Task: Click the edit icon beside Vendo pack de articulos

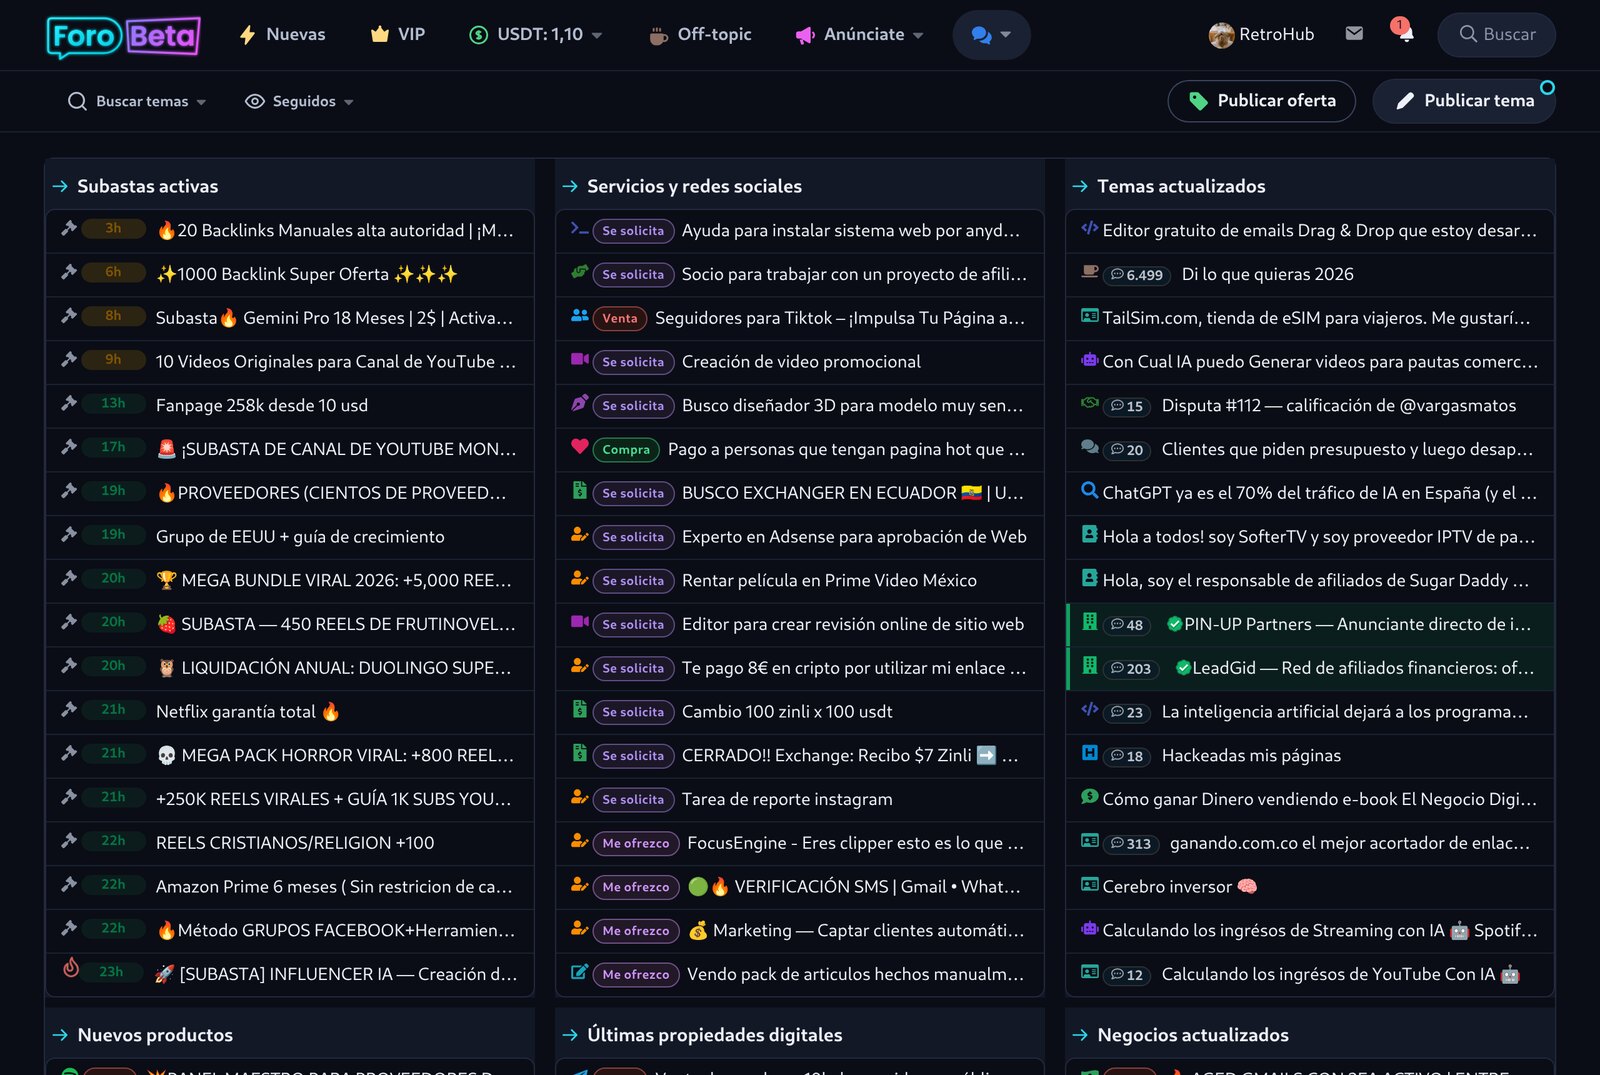Action: [579, 971]
